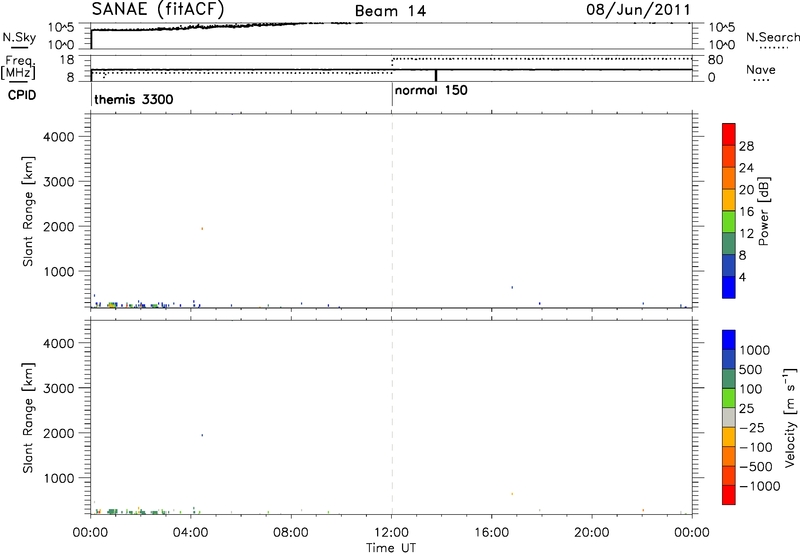Select the "Freq. [MHz]" label

pos(19,67)
